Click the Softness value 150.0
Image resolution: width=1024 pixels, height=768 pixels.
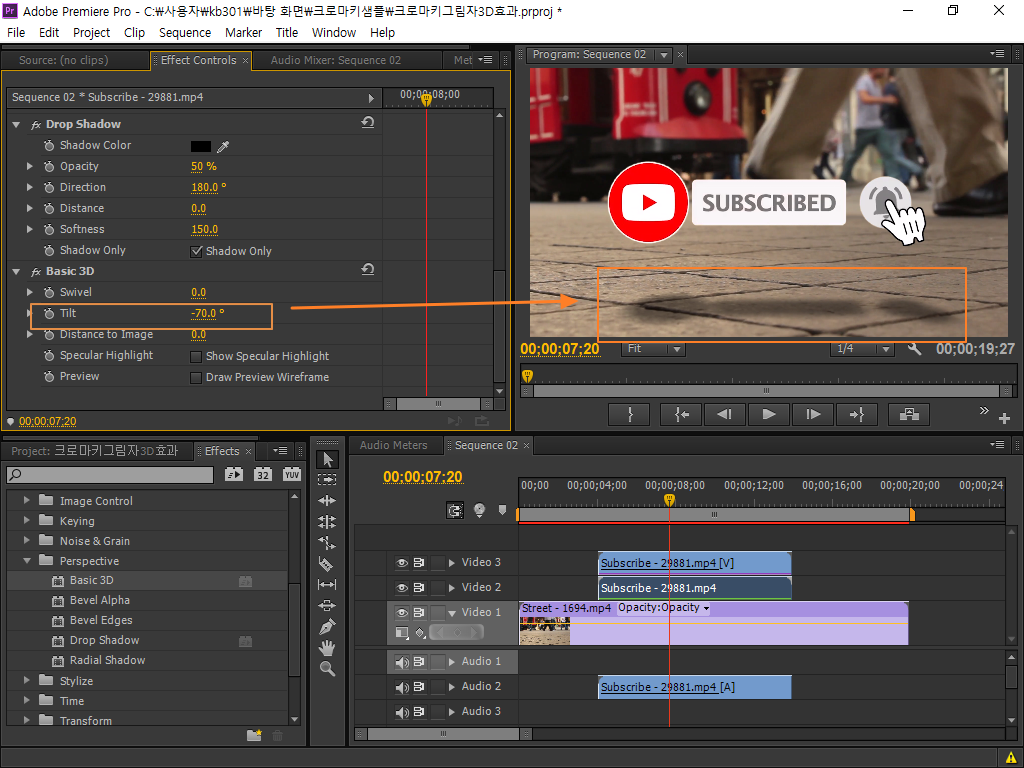pyautogui.click(x=204, y=230)
